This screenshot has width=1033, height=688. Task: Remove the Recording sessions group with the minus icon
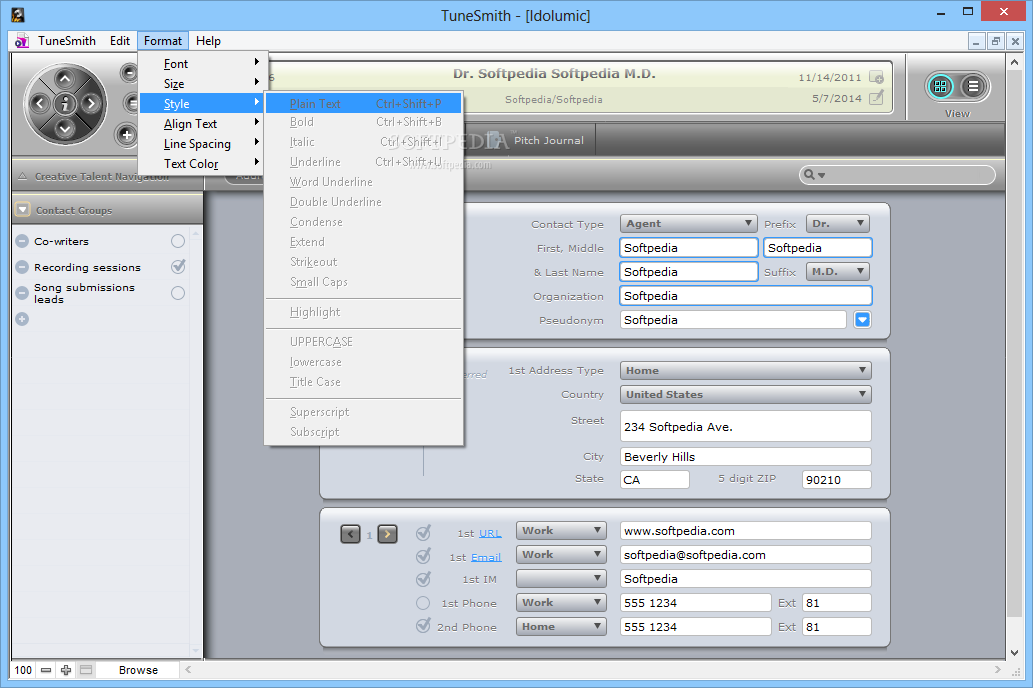tap(22, 267)
